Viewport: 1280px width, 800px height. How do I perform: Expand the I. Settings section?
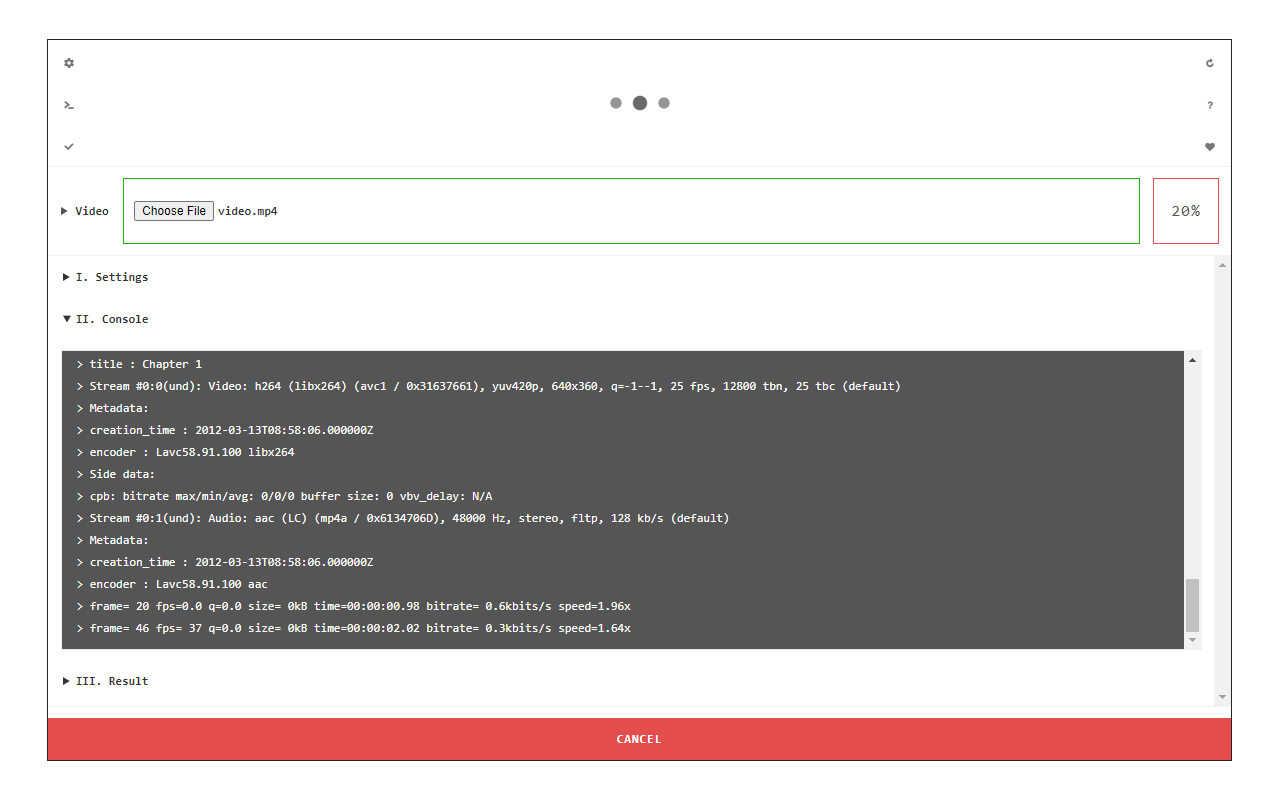tap(105, 277)
